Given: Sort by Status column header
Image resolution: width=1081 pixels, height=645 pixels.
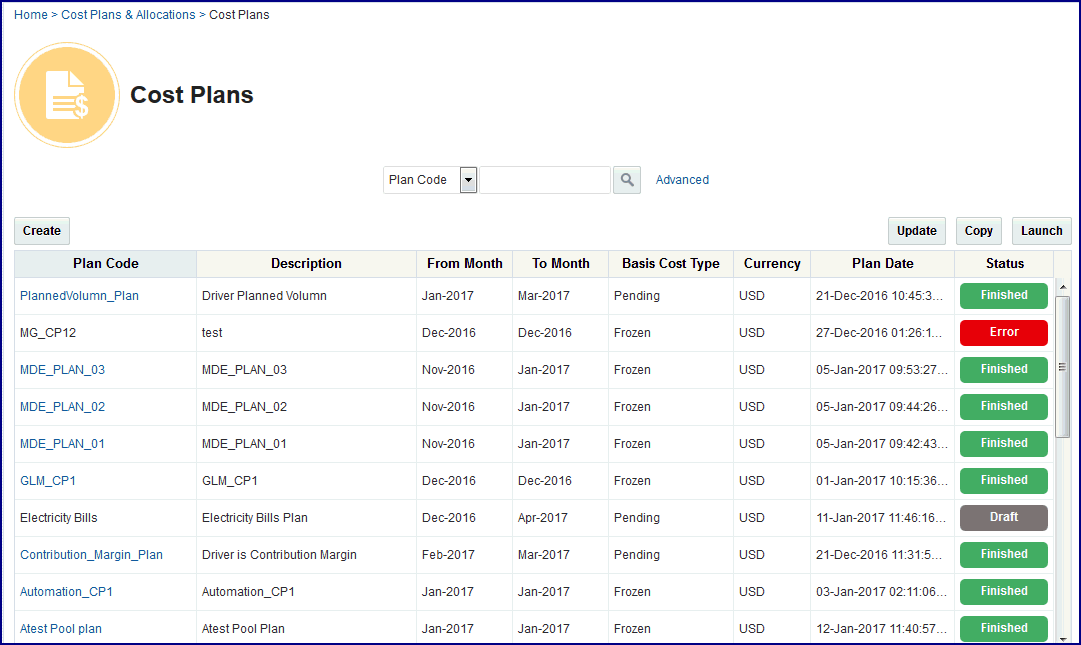Looking at the screenshot, I should pyautogui.click(x=1004, y=264).
